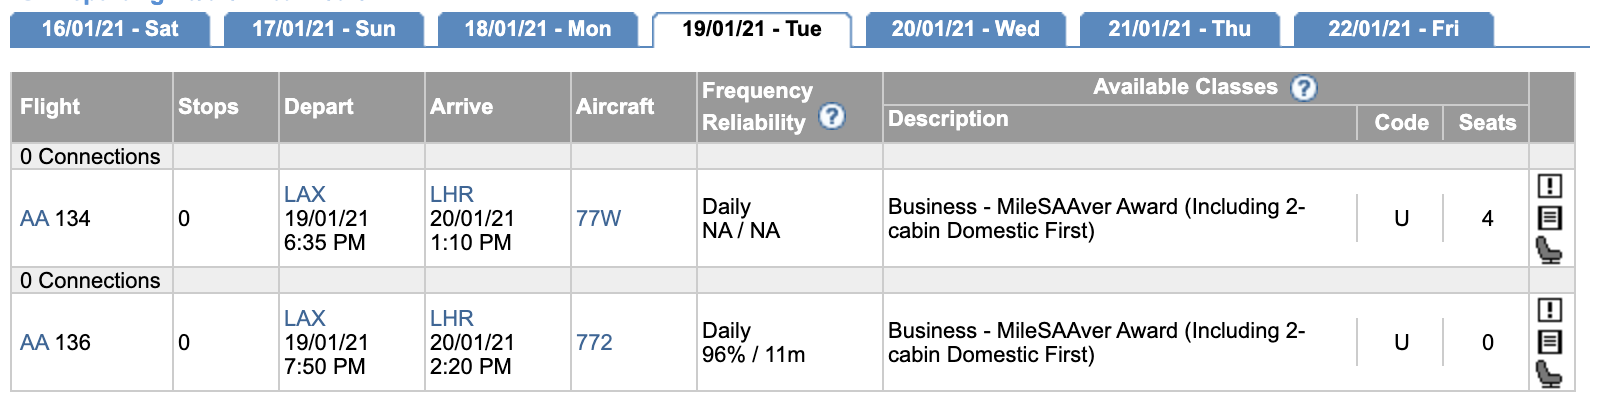Select 21/01/21 - Thu tab
Screen dimensions: 1598x406
point(1180,29)
